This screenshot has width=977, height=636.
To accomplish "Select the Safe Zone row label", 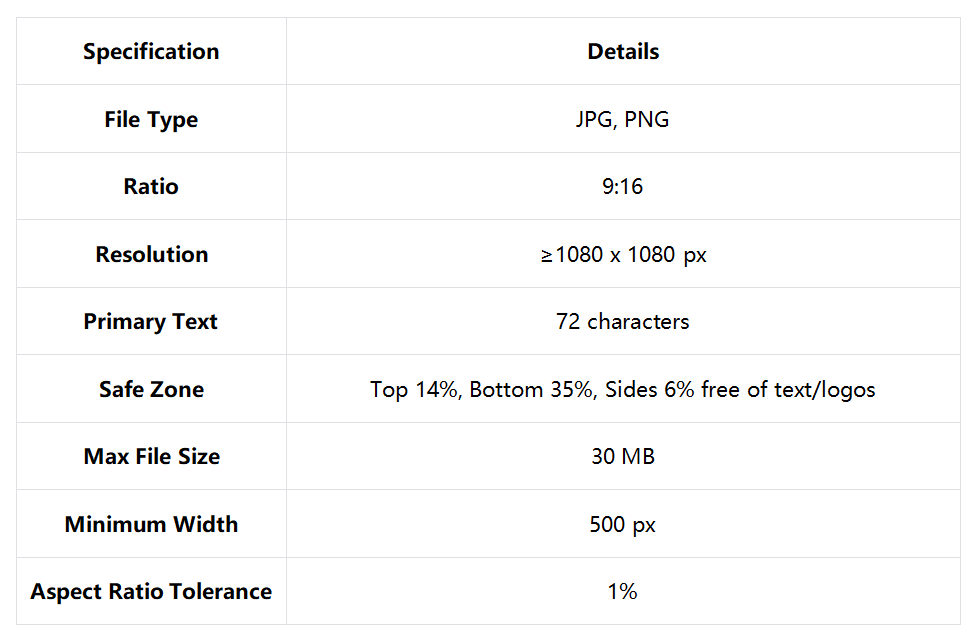I will tap(151, 390).
